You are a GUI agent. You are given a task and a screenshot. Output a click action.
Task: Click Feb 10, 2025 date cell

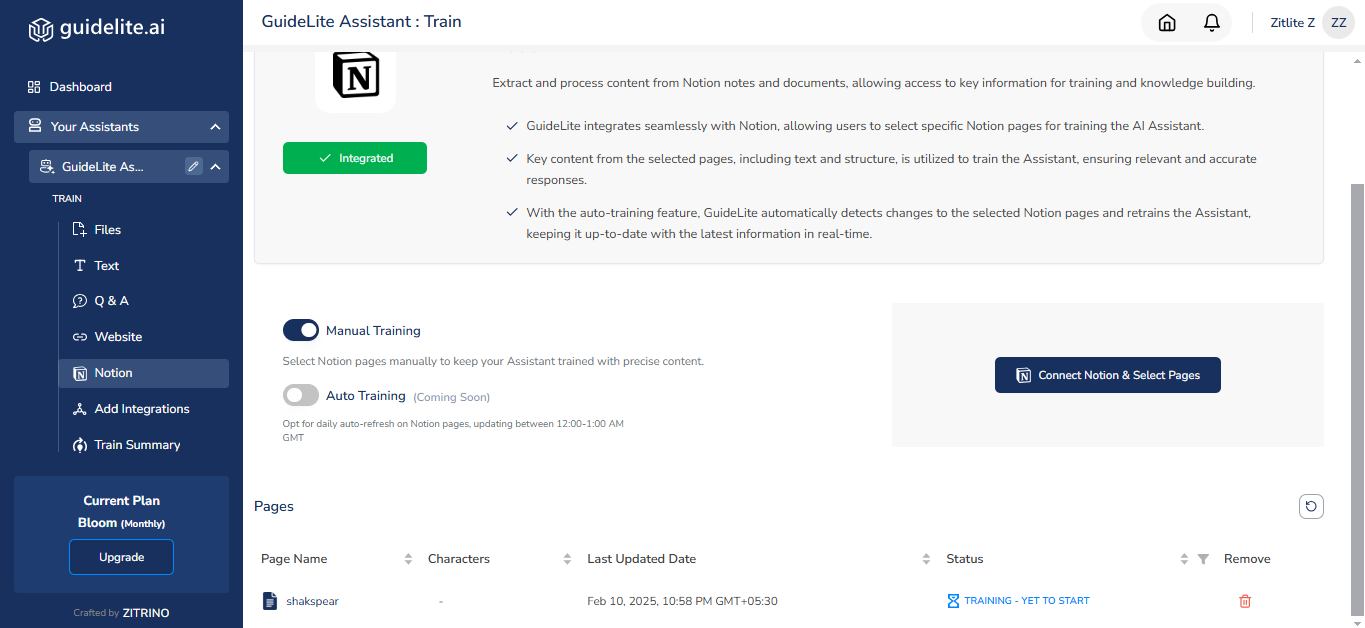coord(682,601)
